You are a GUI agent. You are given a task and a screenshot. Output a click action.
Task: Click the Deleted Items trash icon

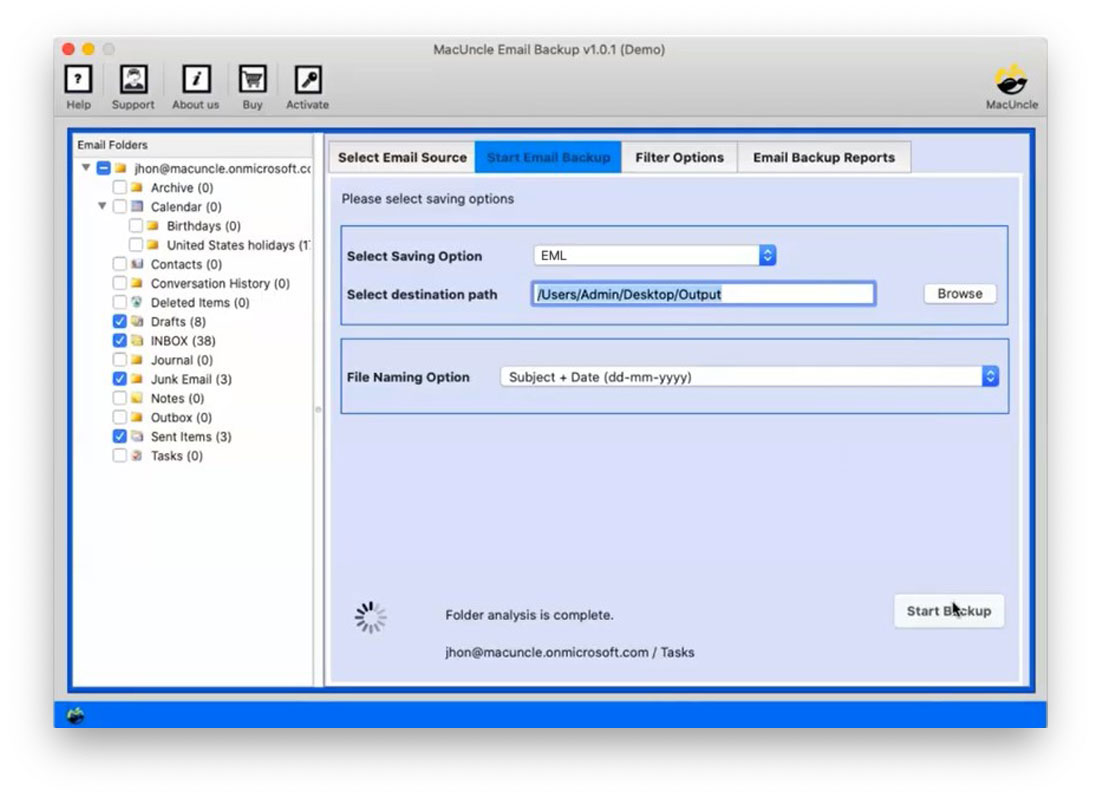point(137,302)
